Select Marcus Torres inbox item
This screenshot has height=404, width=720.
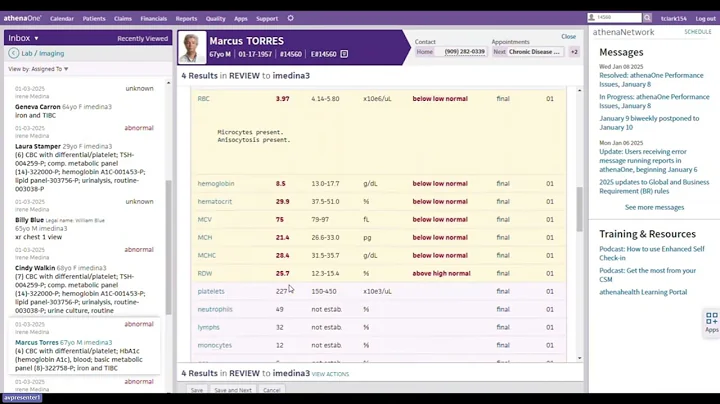(x=84, y=346)
